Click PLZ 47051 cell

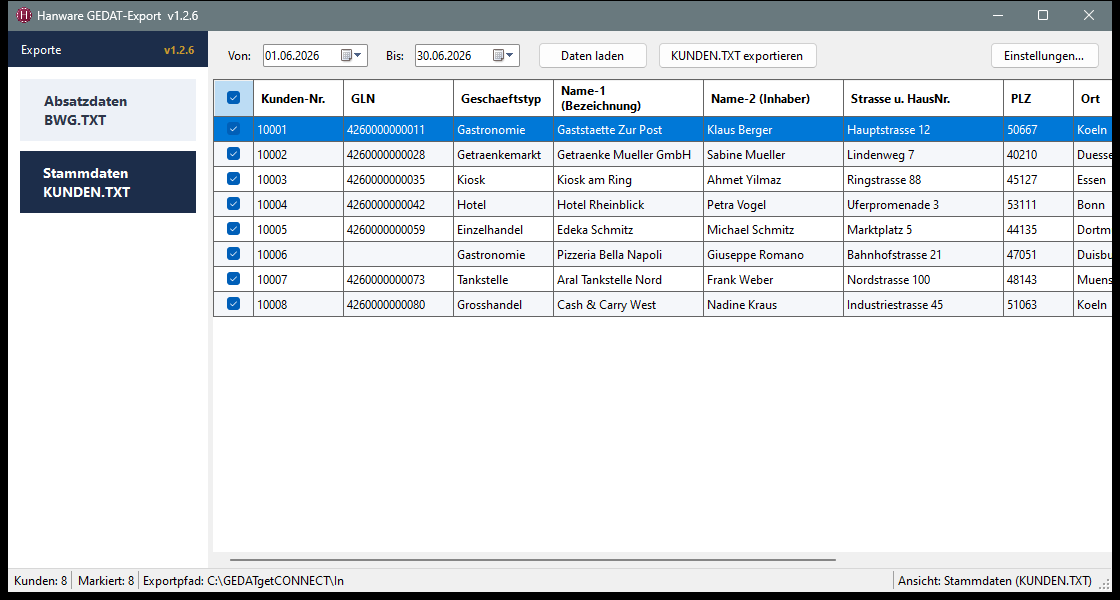tap(1039, 255)
